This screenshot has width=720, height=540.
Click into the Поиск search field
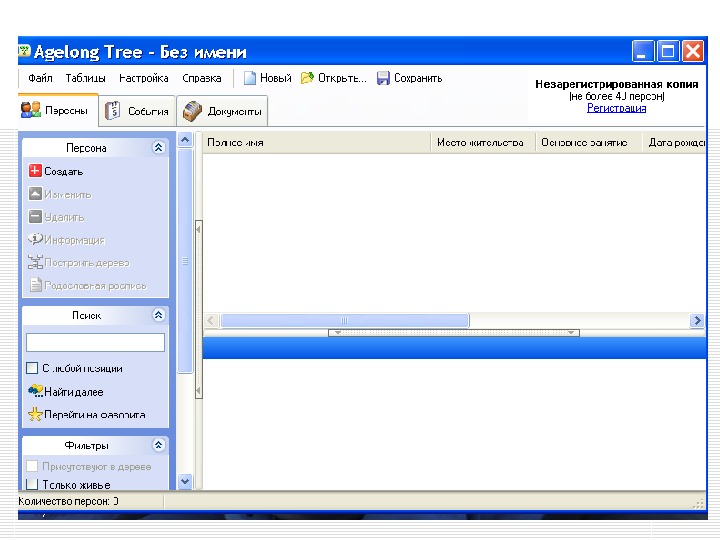tap(96, 342)
